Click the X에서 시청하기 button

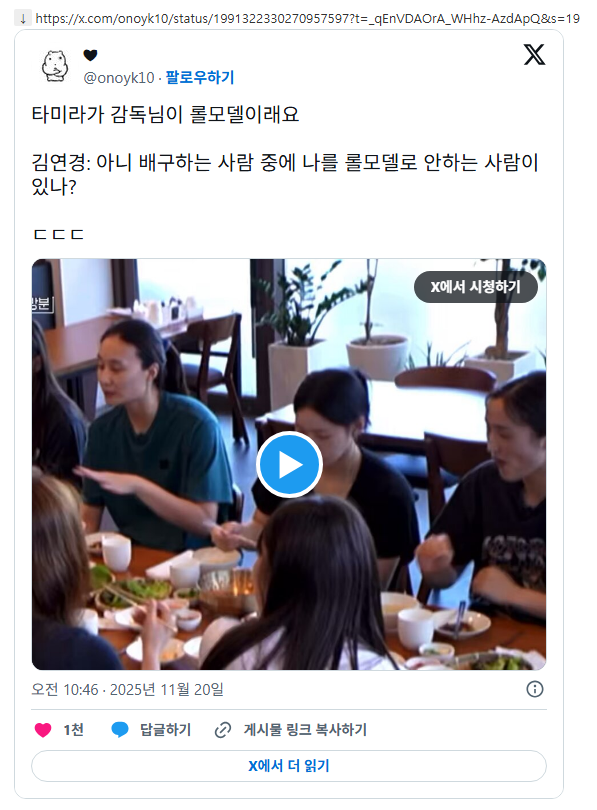(476, 287)
